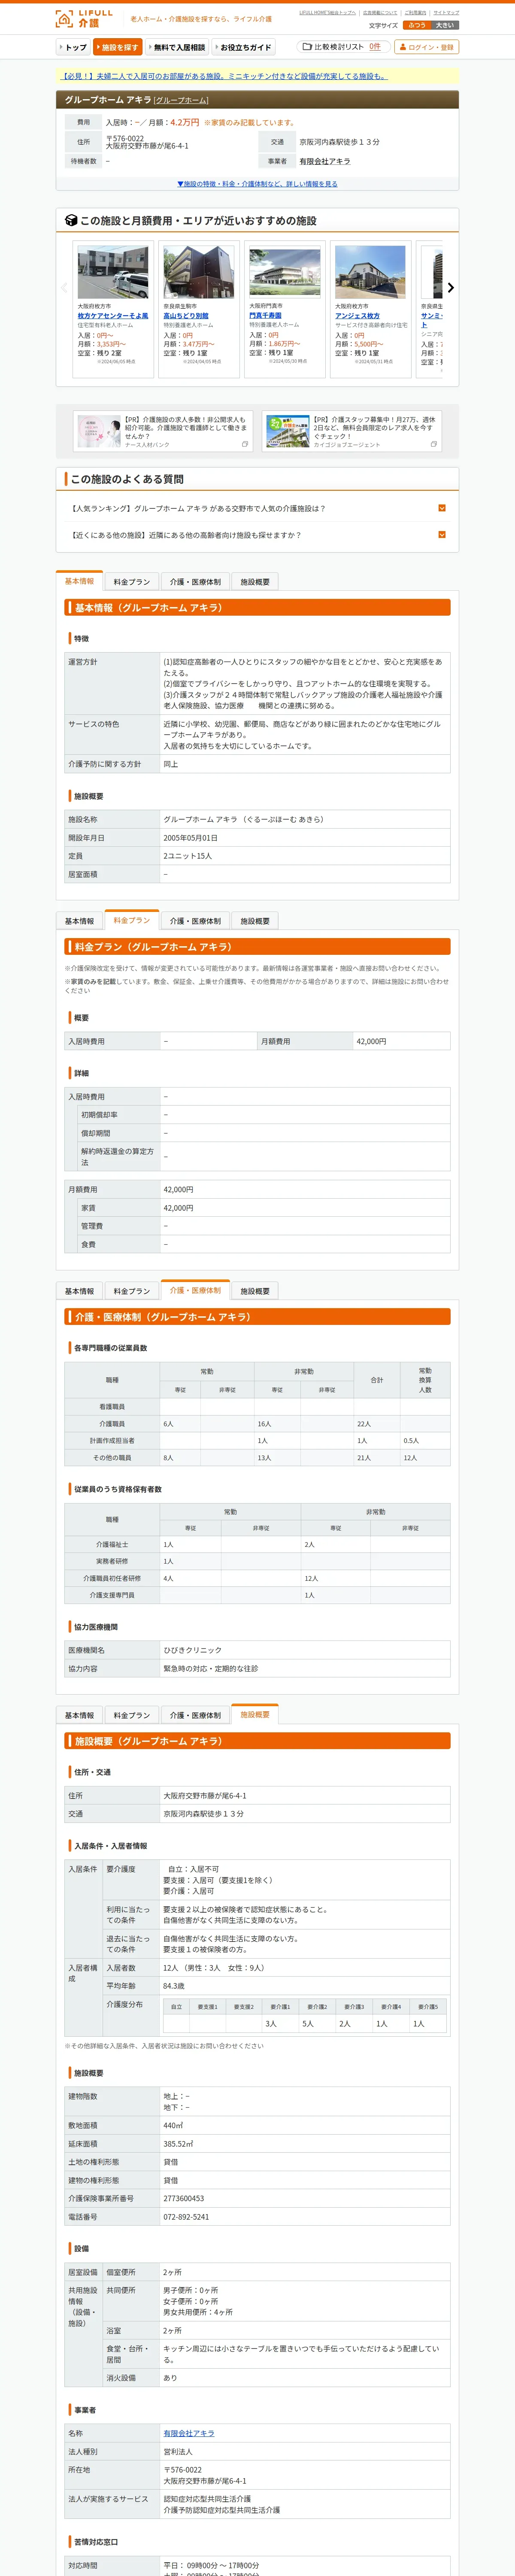Click external-link icon on カイゴジョブエージェント ad
This screenshot has width=515, height=2576.
click(x=433, y=444)
